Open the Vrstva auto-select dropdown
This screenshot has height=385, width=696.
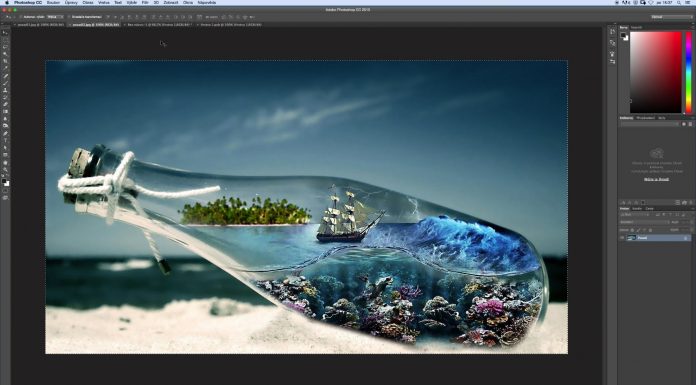55,17
